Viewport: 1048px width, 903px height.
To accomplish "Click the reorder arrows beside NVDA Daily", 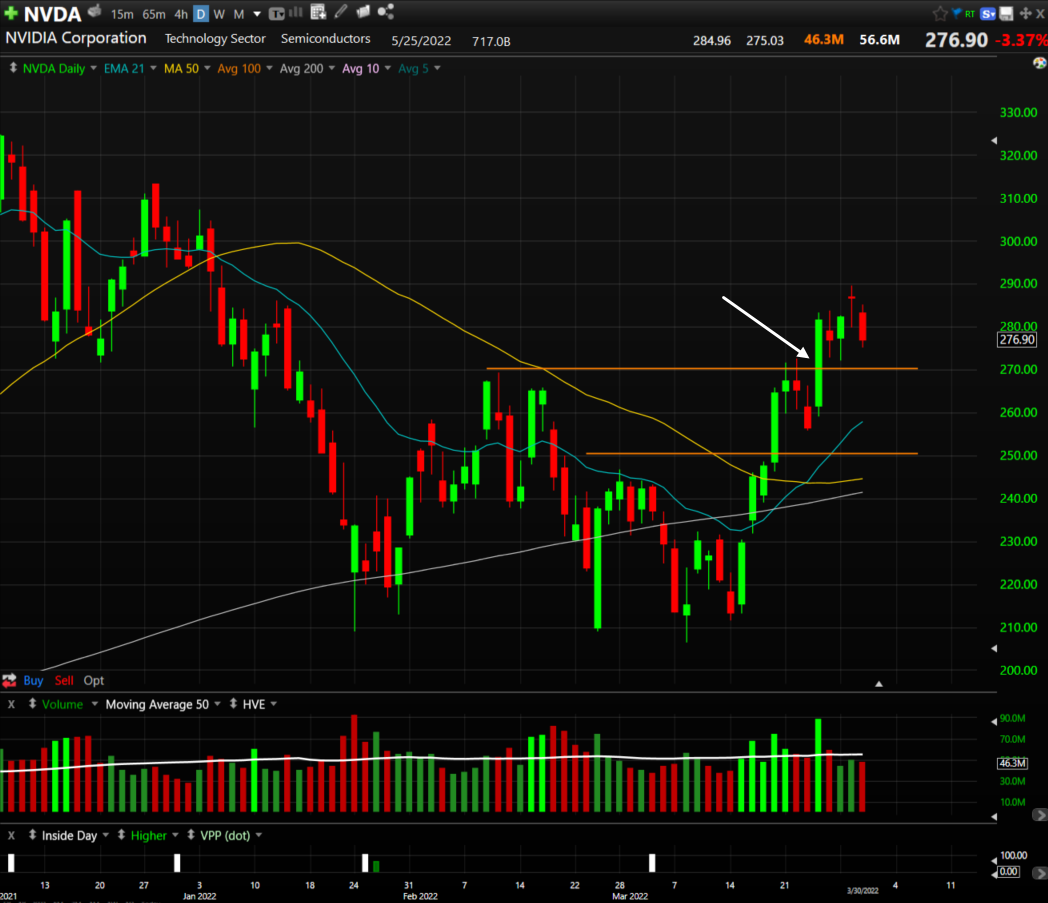I will pos(13,68).
